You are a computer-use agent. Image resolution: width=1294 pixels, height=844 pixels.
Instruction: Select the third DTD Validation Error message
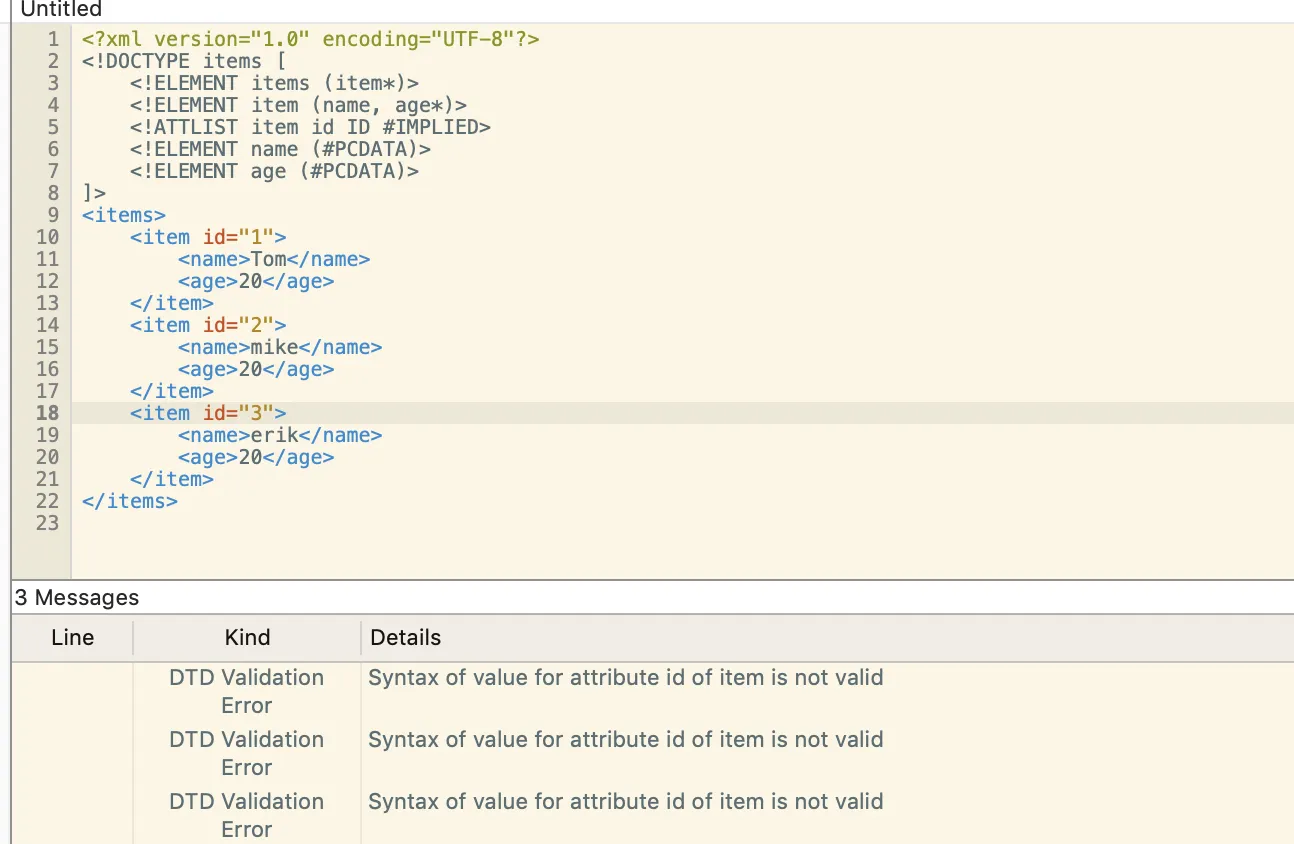pyautogui.click(x=625, y=802)
